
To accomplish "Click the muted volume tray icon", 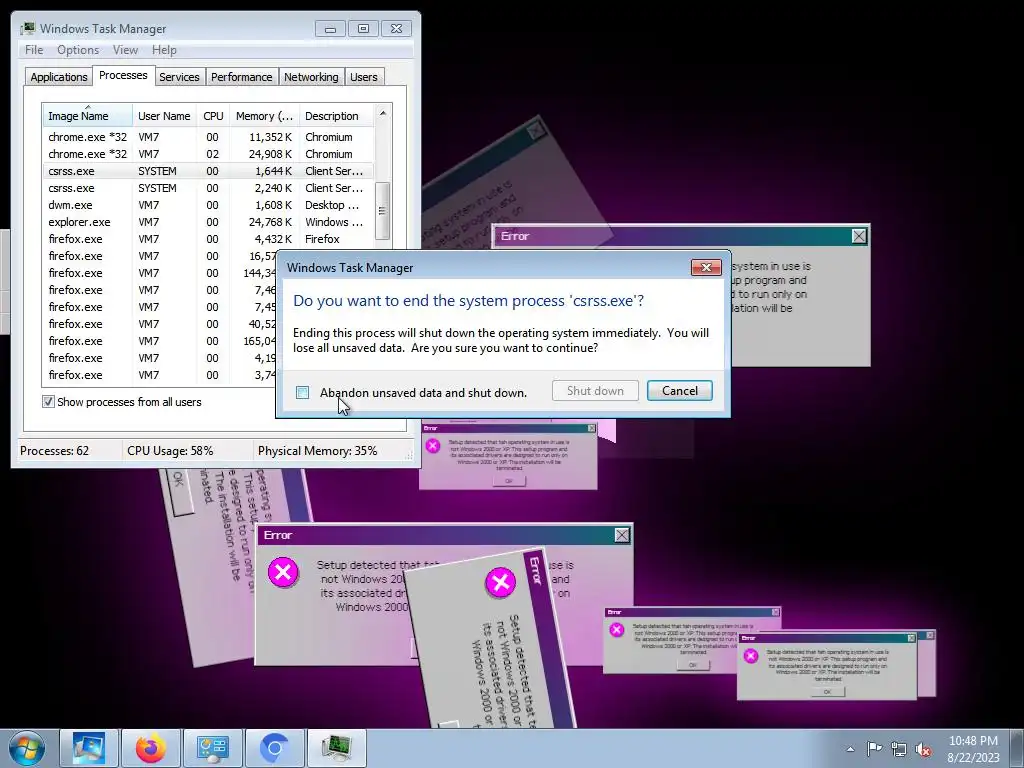I will 923,749.
